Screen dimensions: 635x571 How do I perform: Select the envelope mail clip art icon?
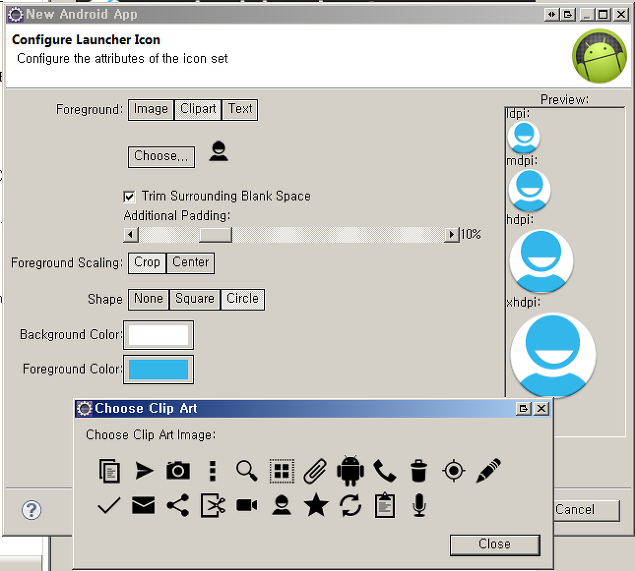pos(143,505)
